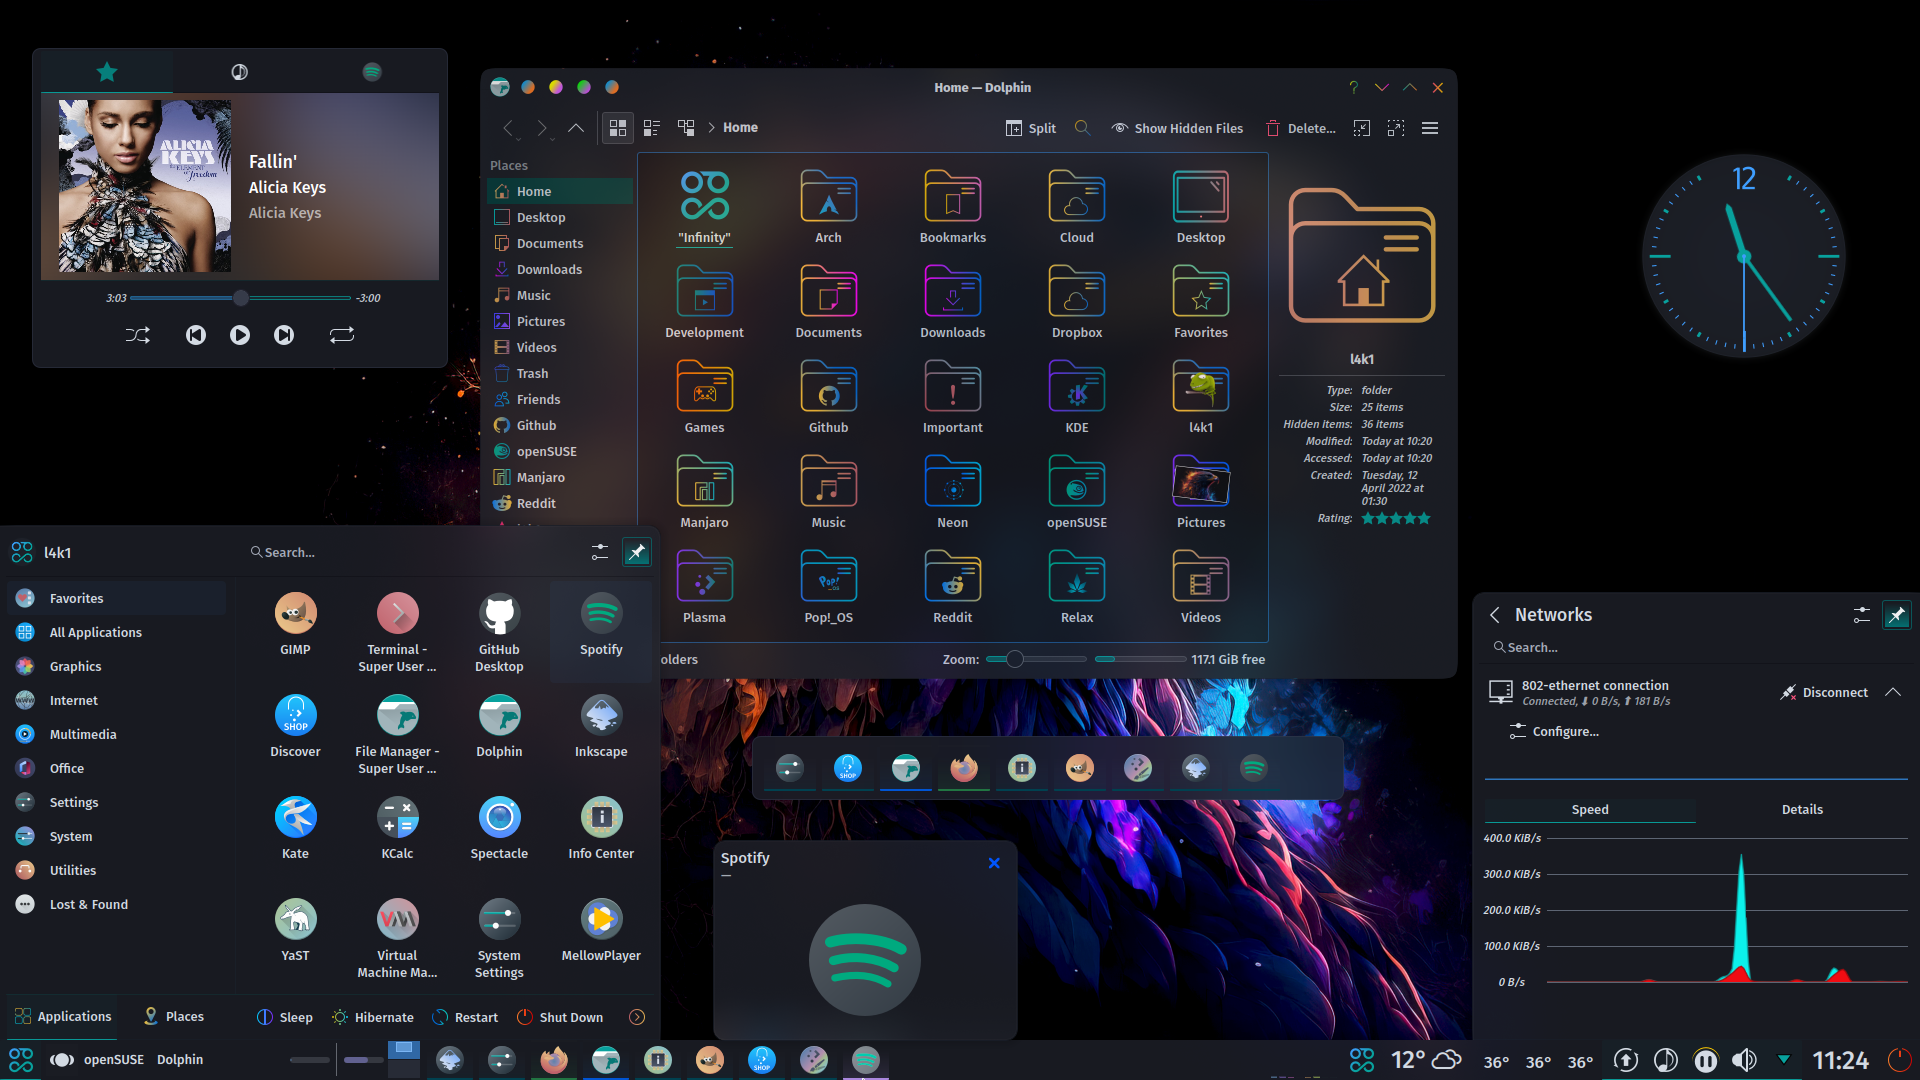The width and height of the screenshot is (1920, 1080).
Task: Open Dolphin's hamburger menu icon
Action: (x=1429, y=128)
